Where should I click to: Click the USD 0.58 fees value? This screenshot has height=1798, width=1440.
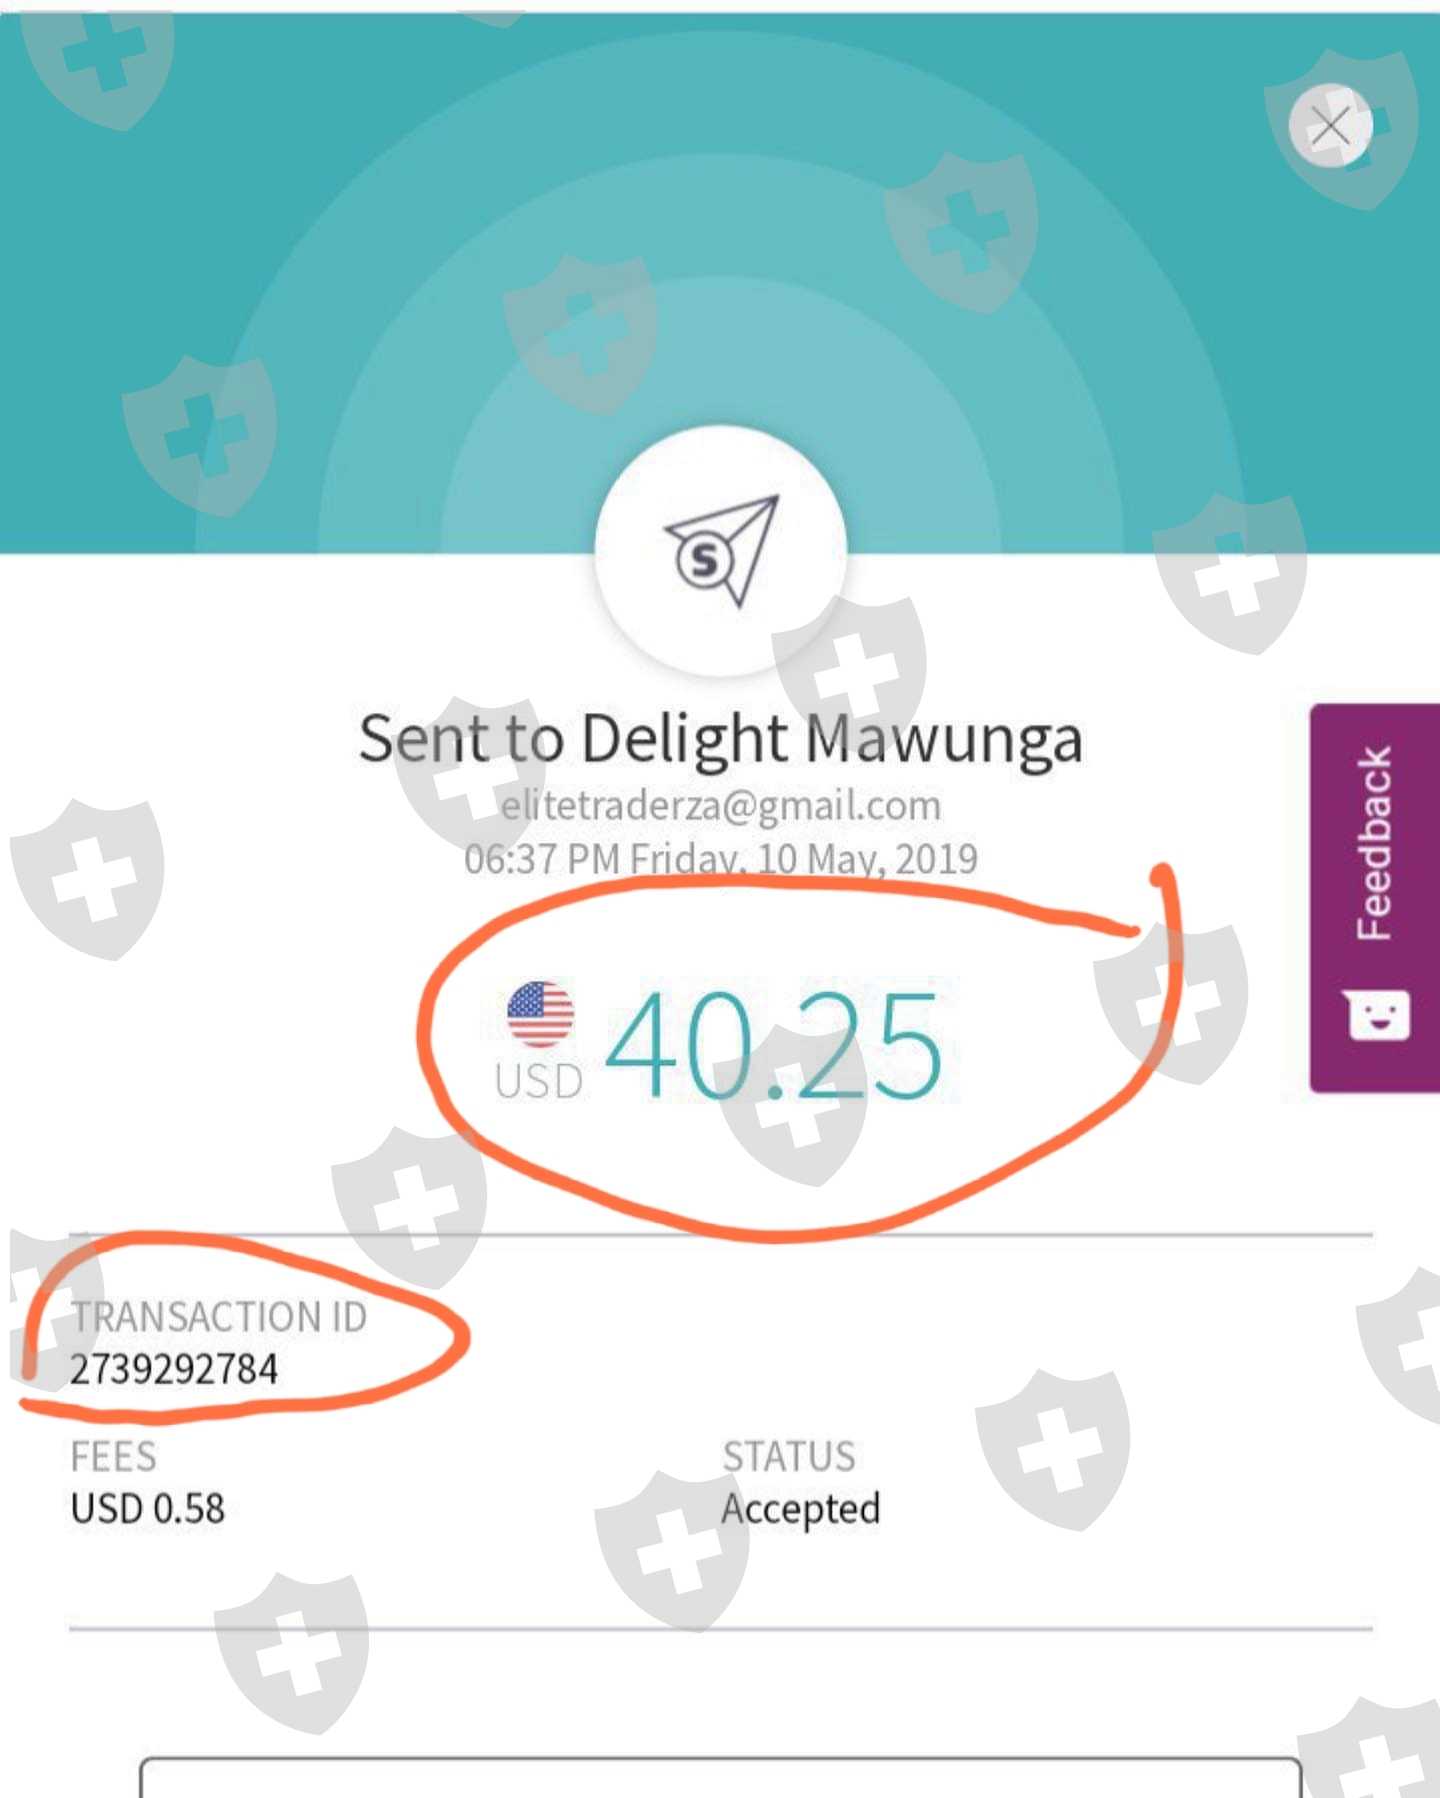(x=148, y=1508)
